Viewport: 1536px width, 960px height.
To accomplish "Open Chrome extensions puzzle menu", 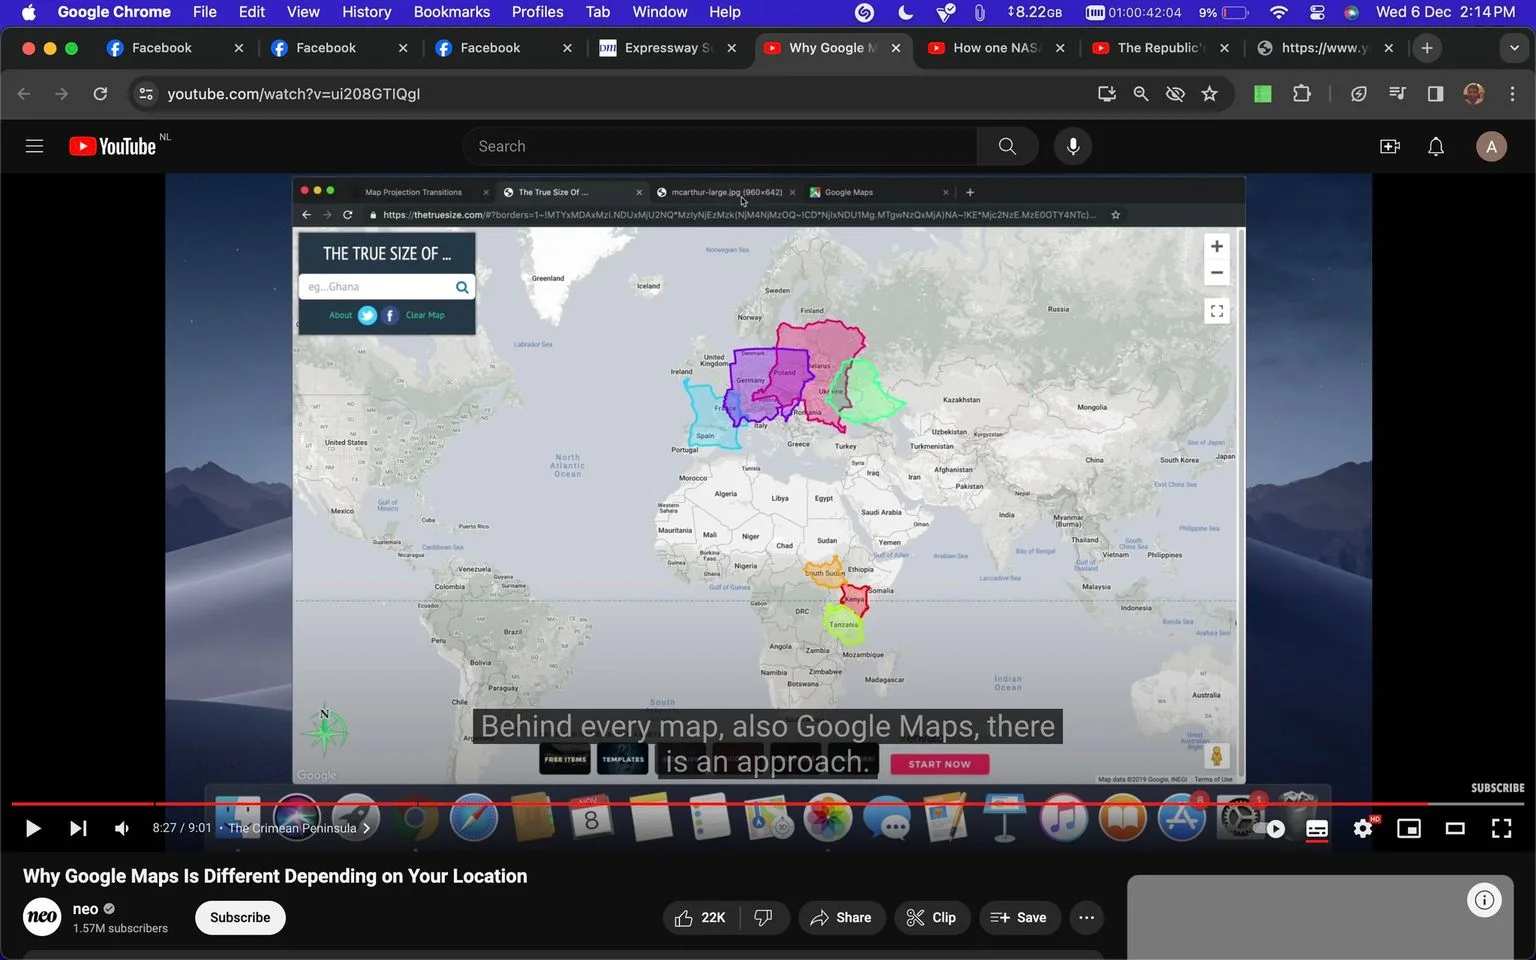I will [x=1301, y=93].
